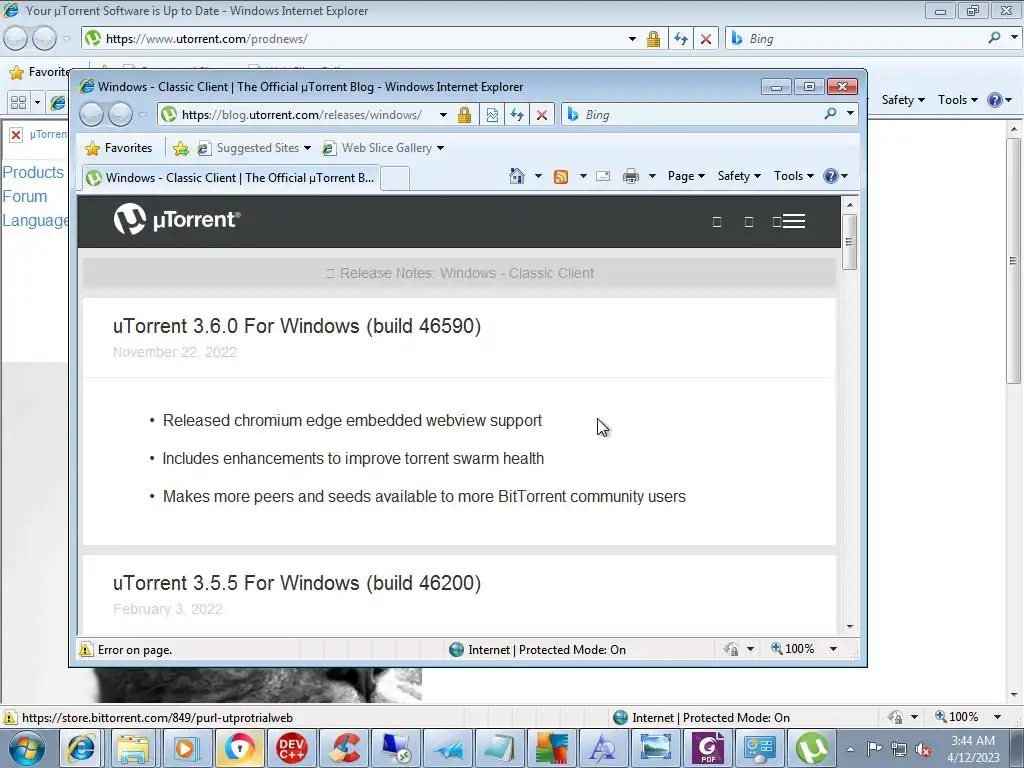Image resolution: width=1024 pixels, height=768 pixels.
Task: Open the Home button dropdown arrow
Action: point(538,176)
